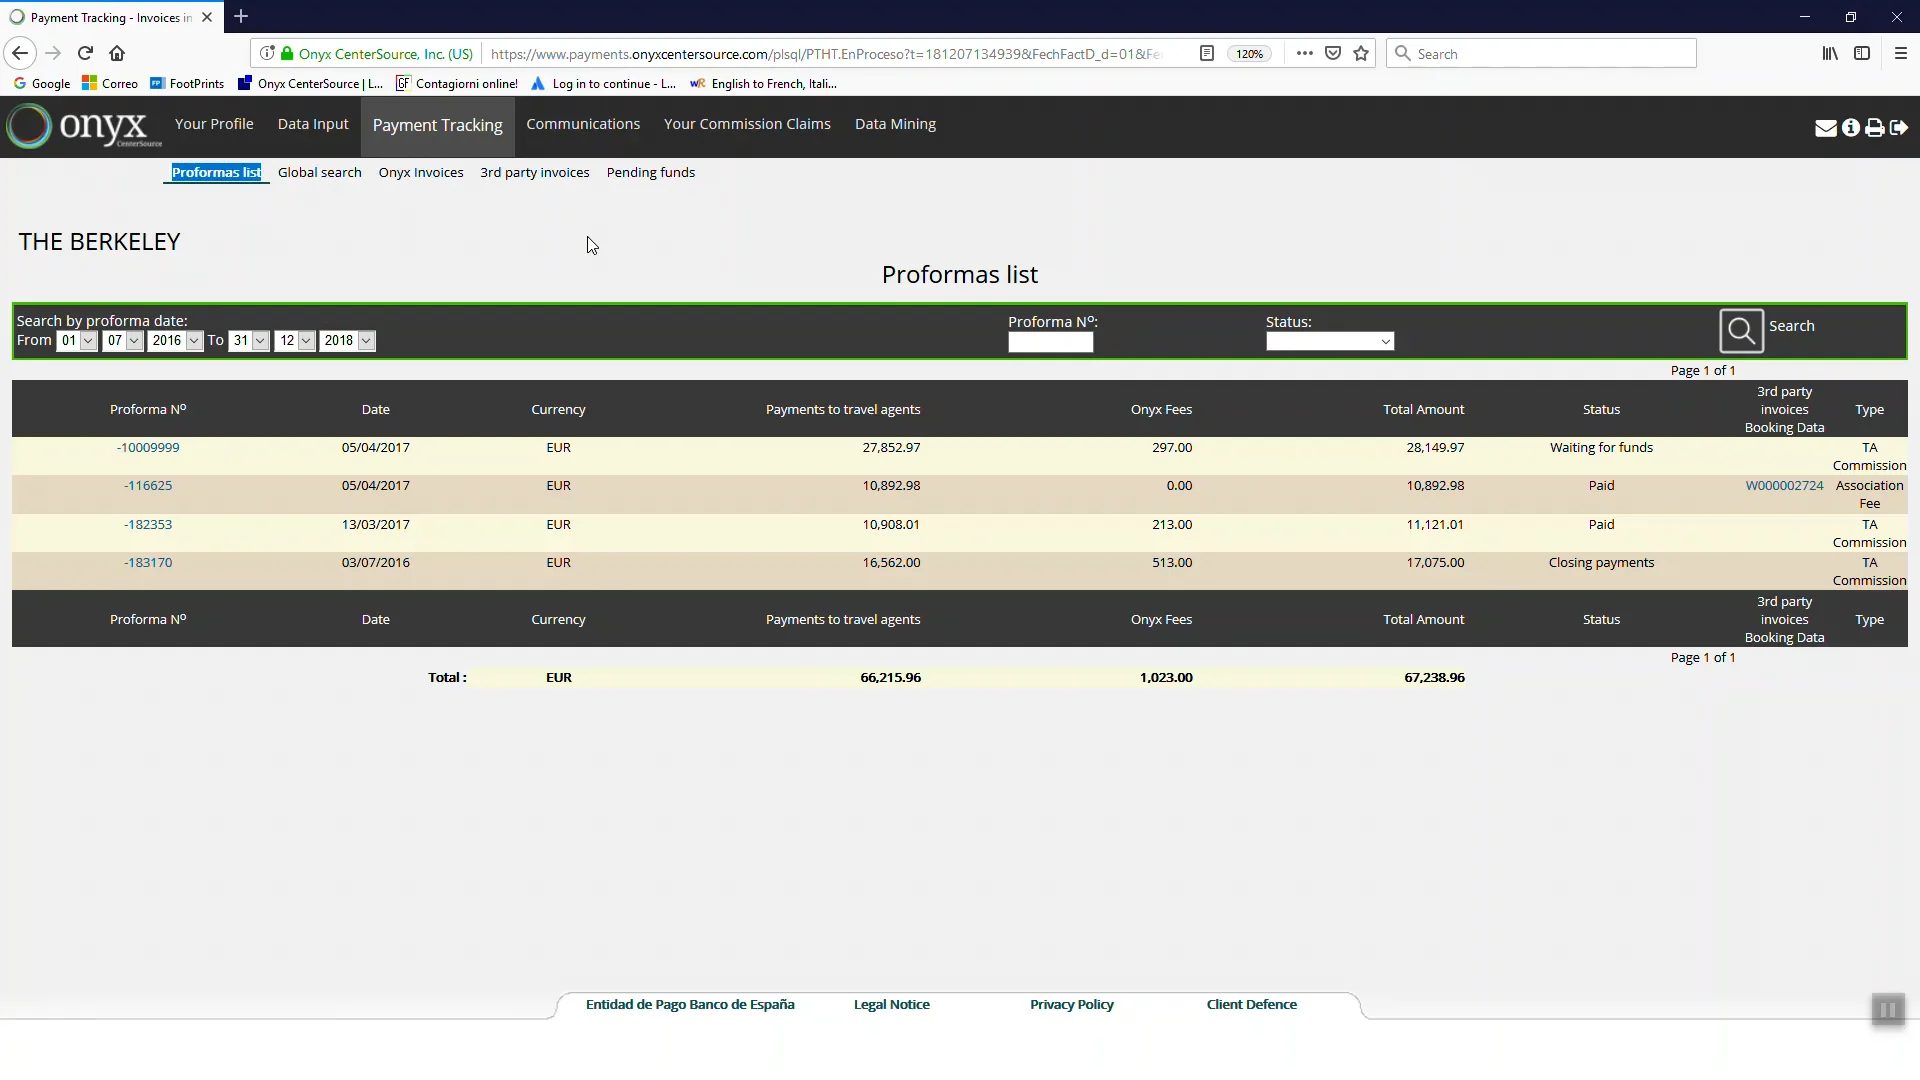This screenshot has height=1080, width=1920.
Task: Open the reader view icon
Action: point(1207,53)
